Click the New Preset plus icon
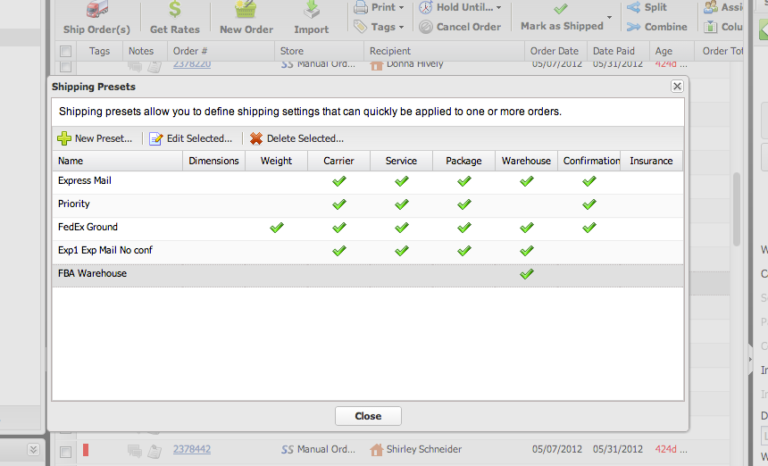Viewport: 768px width, 466px height. pyautogui.click(x=64, y=139)
